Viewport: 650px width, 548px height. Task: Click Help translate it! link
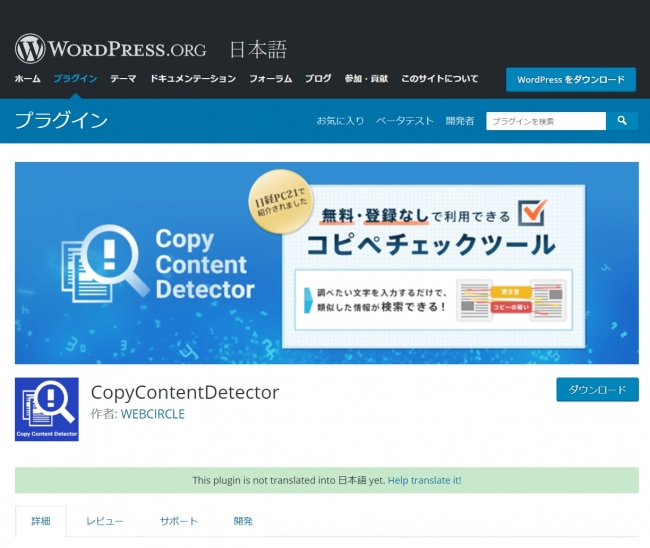pyautogui.click(x=424, y=480)
